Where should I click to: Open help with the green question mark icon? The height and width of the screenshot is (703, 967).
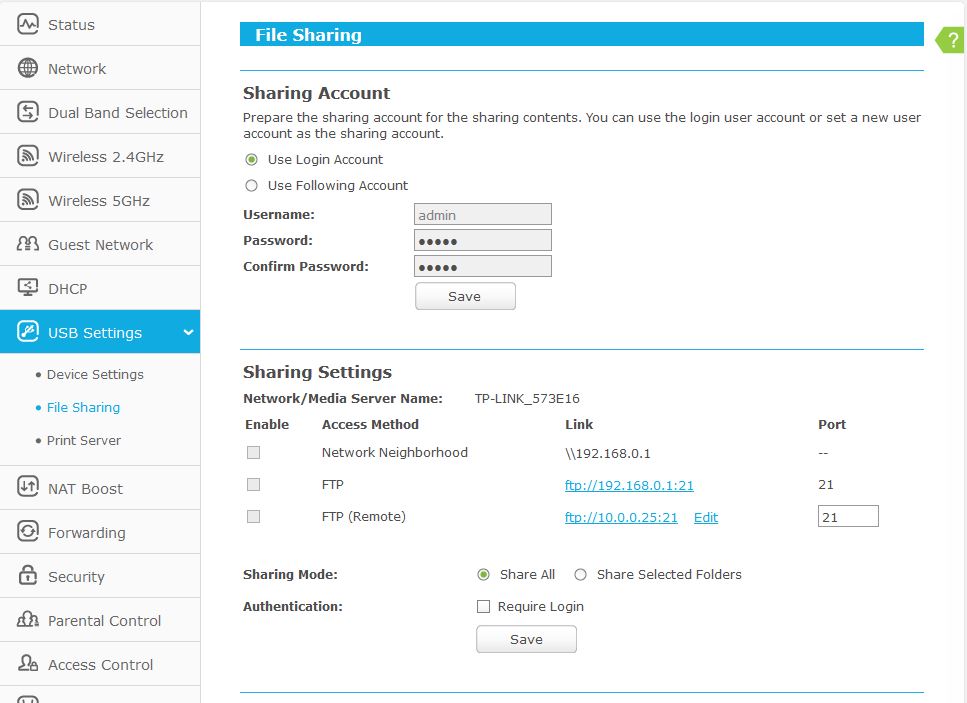[952, 40]
